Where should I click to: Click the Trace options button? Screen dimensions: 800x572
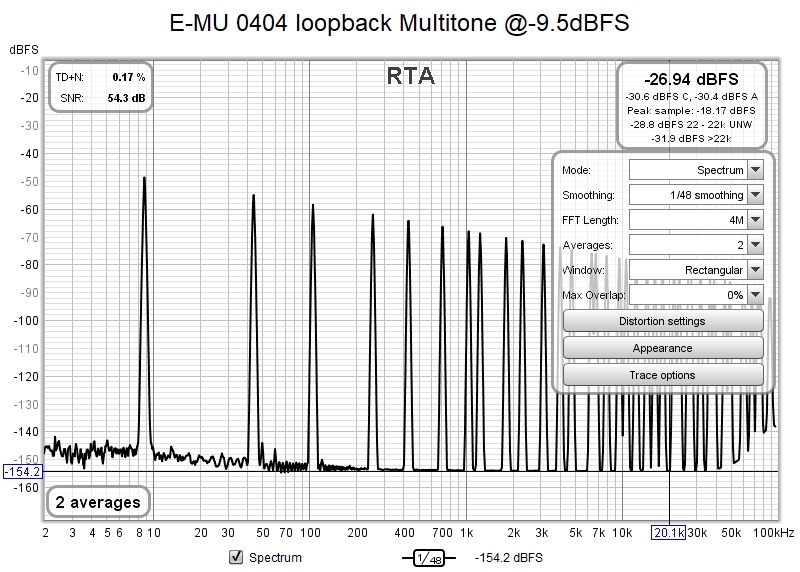pos(663,375)
